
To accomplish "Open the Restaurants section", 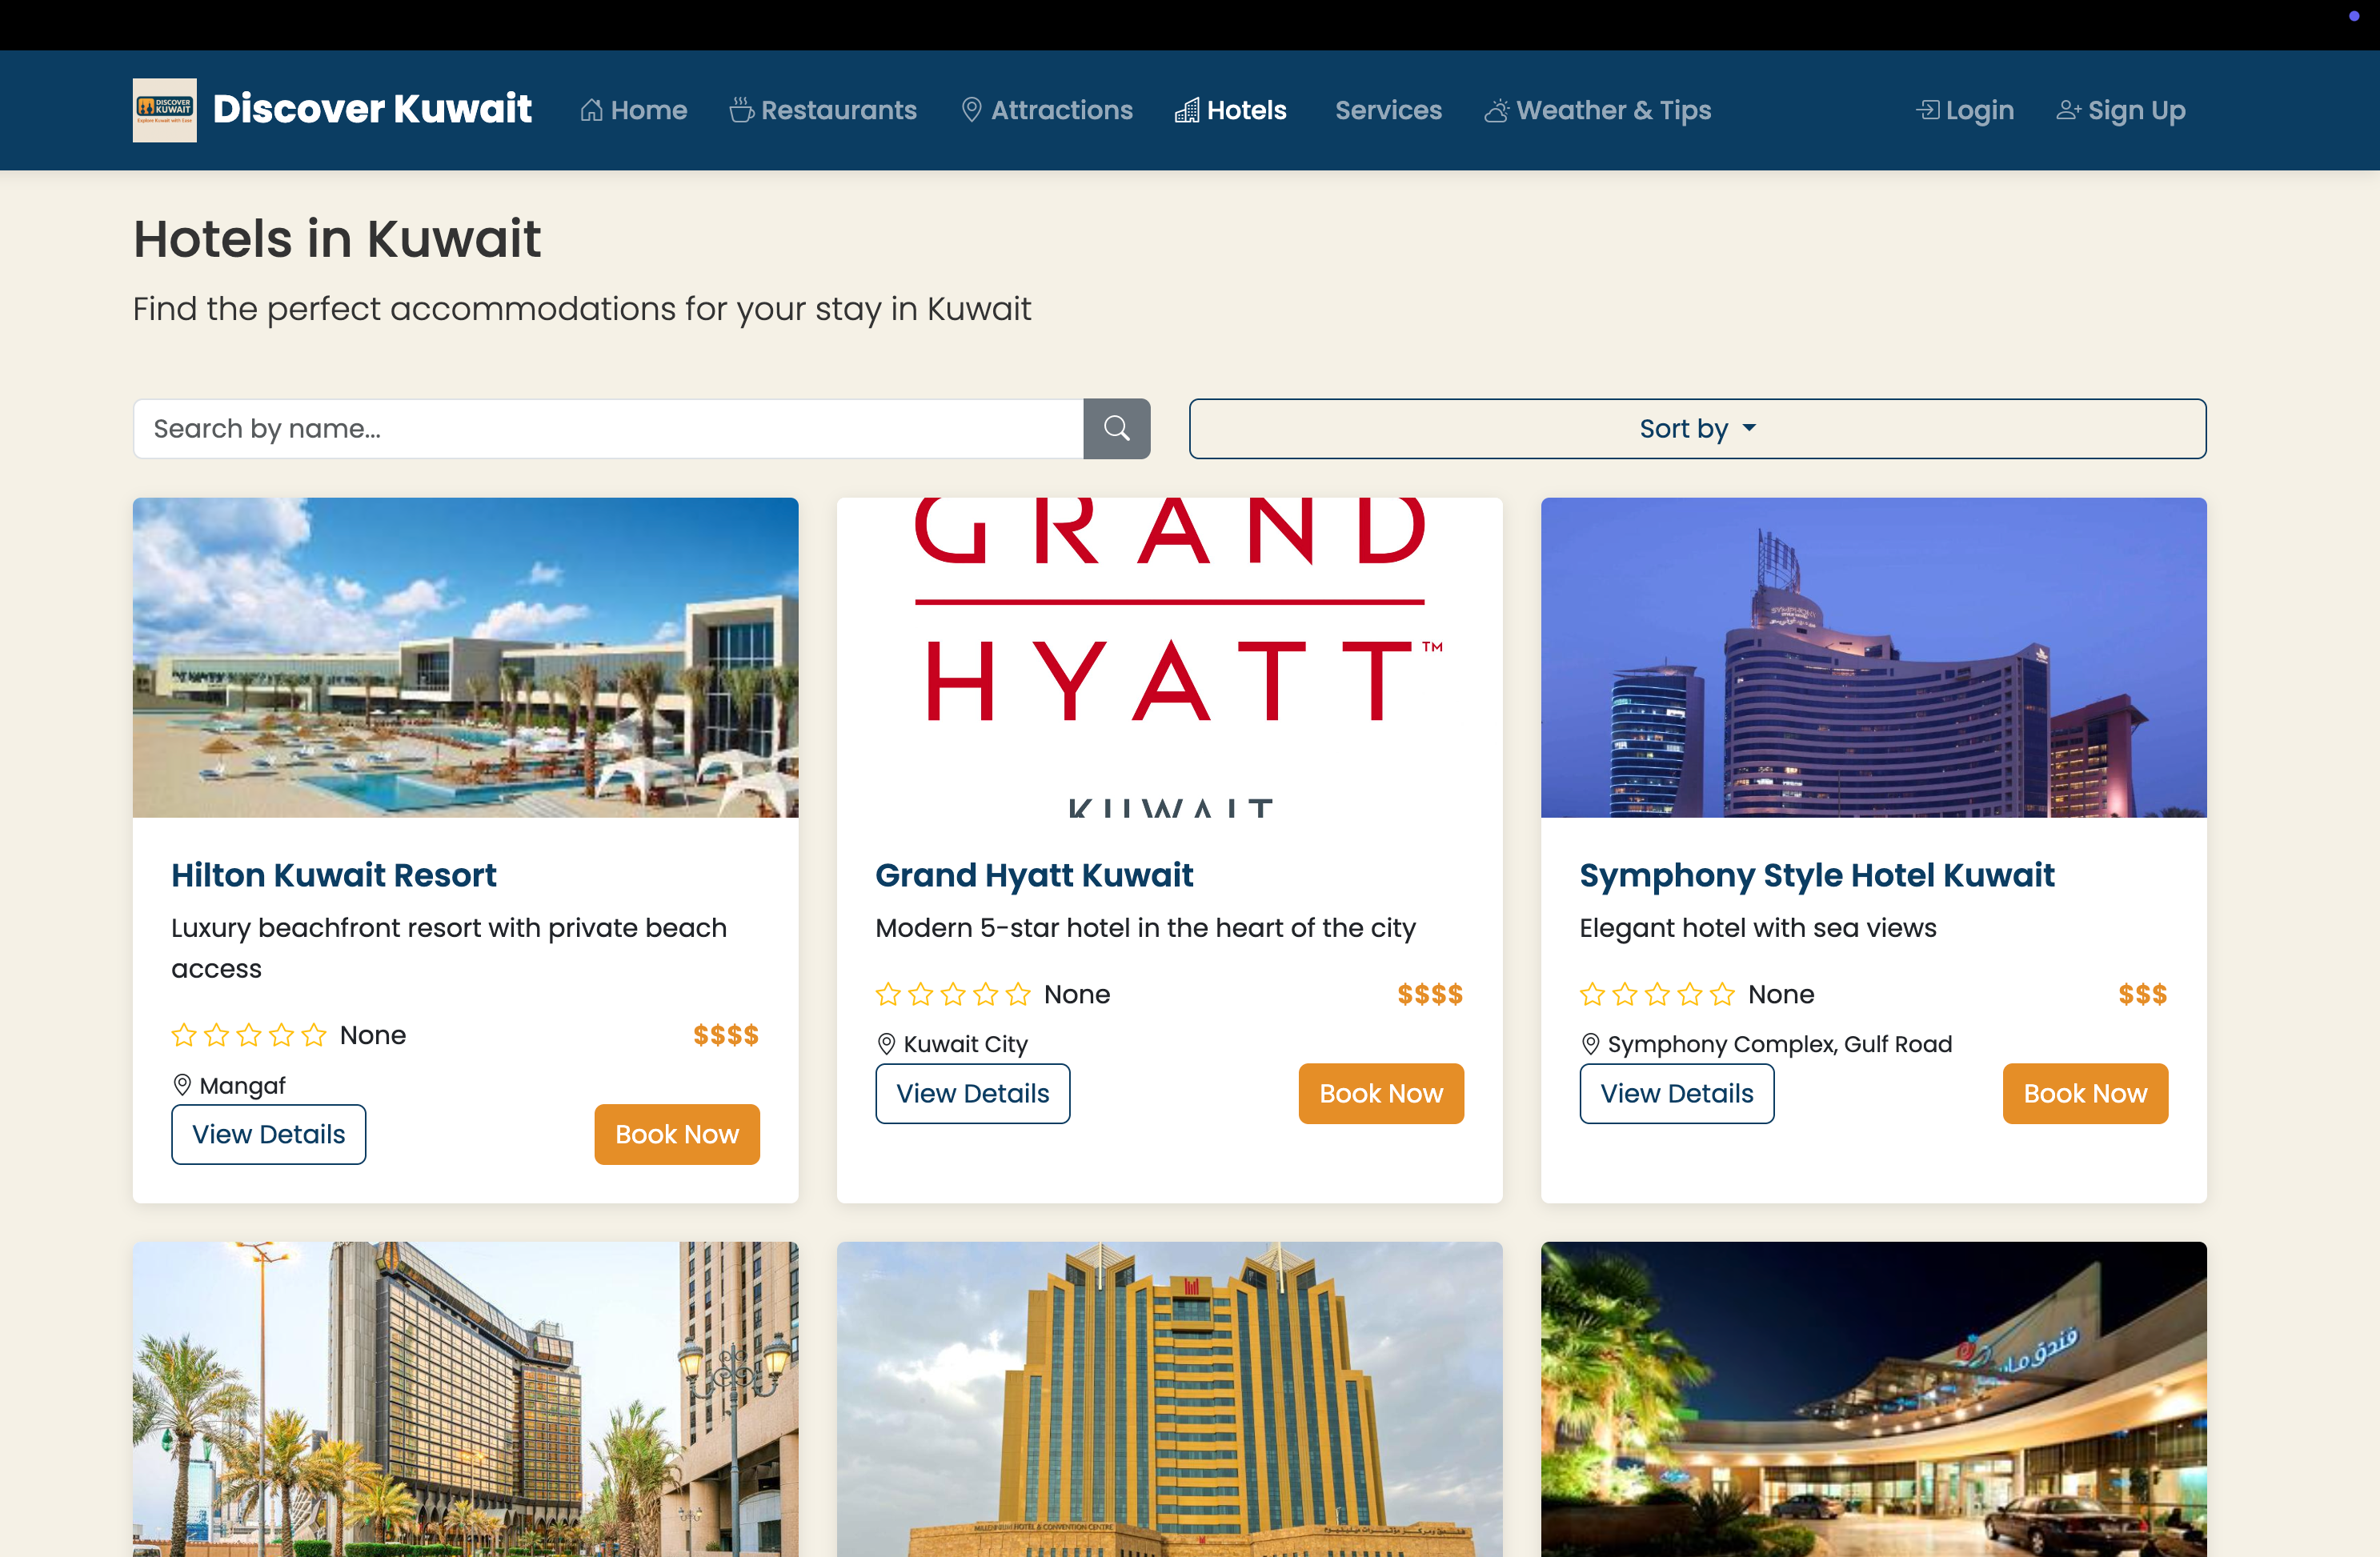I will tap(823, 110).
